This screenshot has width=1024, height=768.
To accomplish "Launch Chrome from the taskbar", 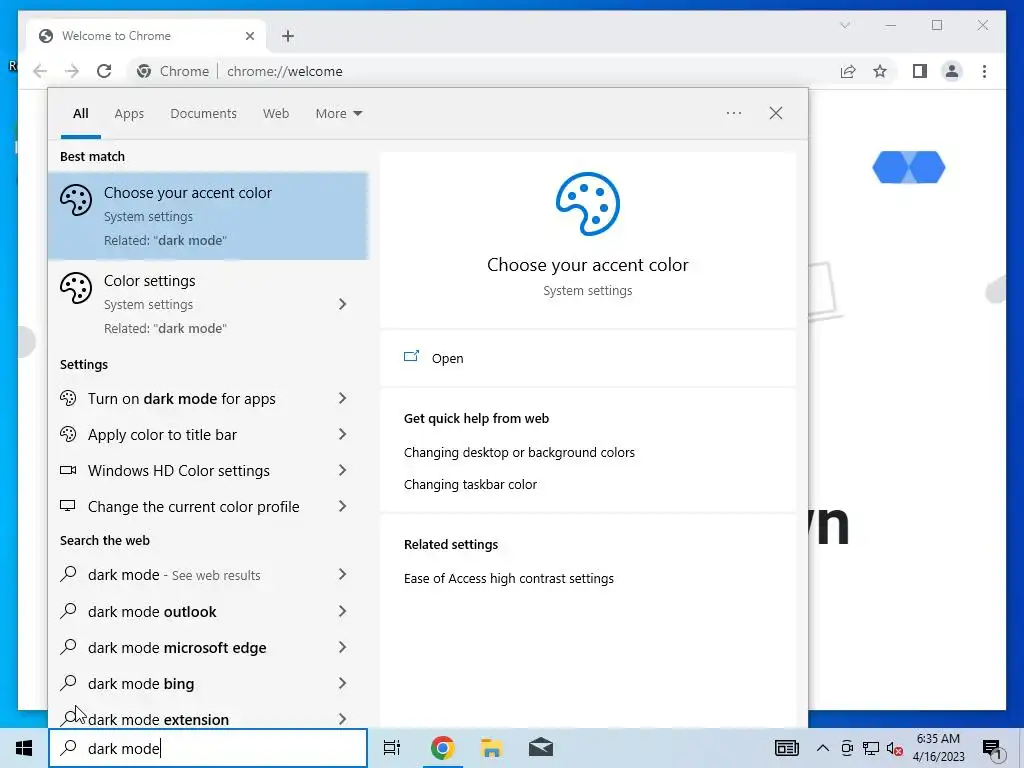I will tap(442, 748).
